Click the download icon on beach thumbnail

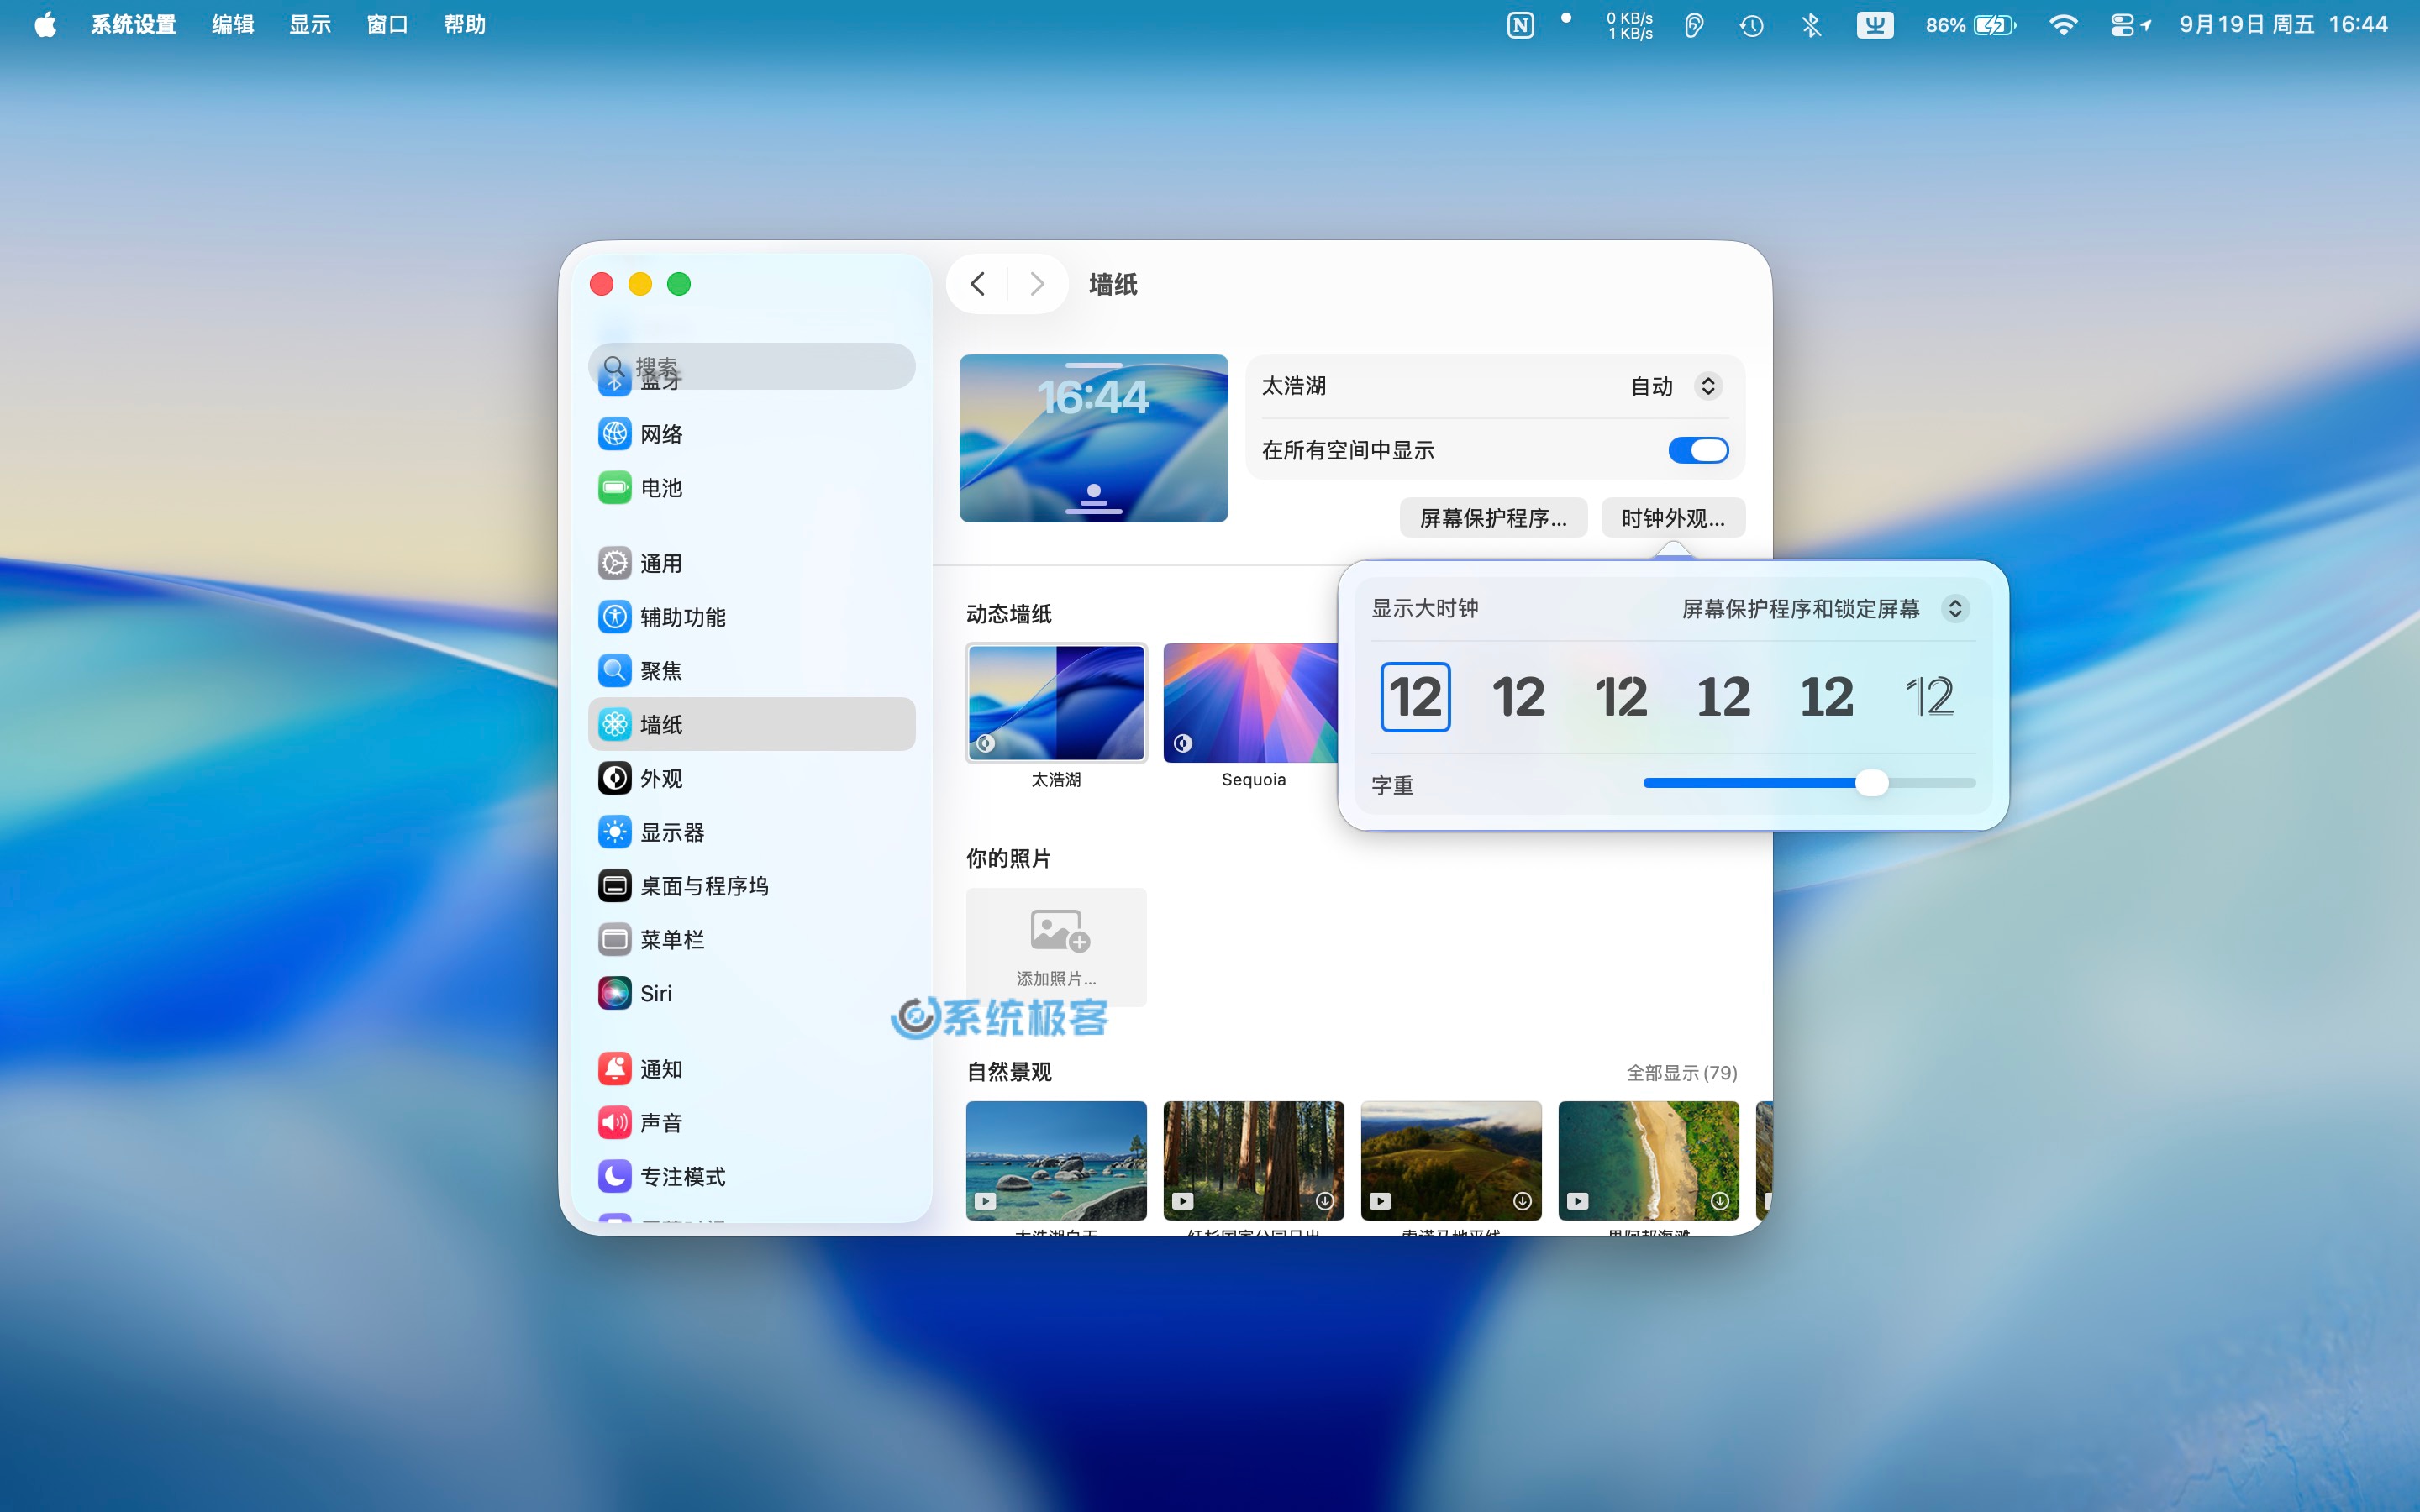point(1720,1201)
